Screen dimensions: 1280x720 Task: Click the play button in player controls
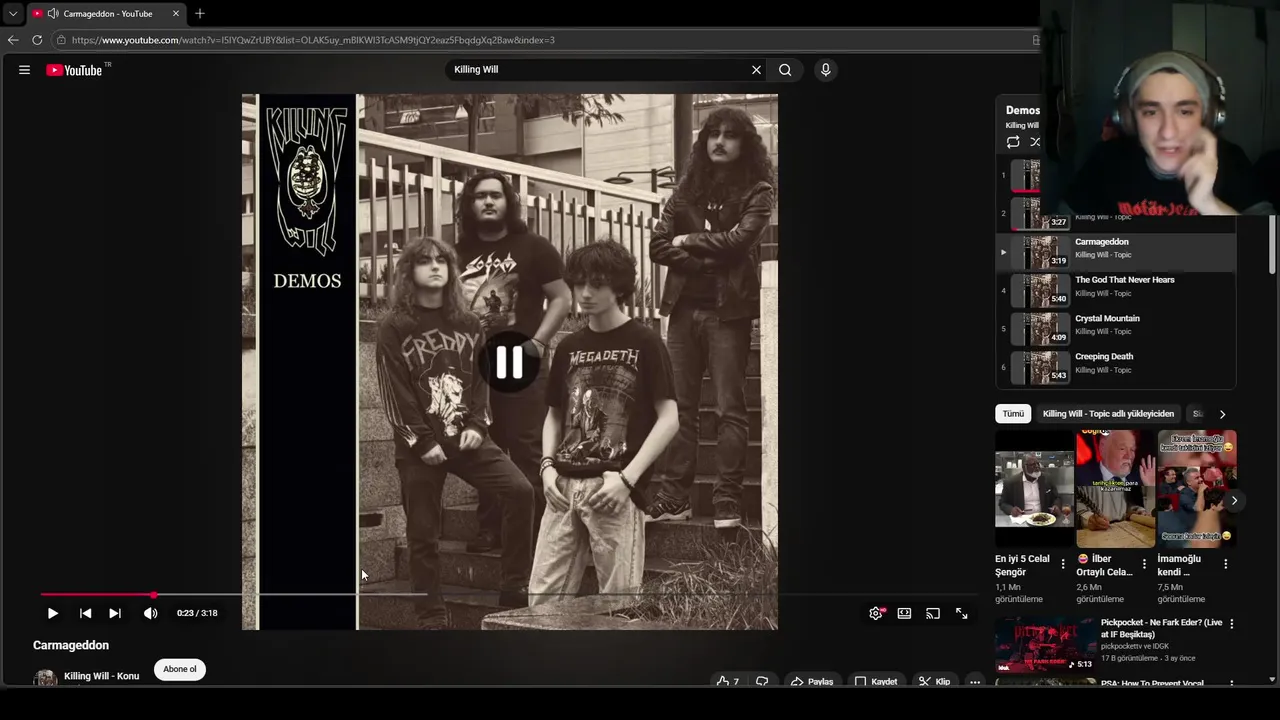[52, 613]
